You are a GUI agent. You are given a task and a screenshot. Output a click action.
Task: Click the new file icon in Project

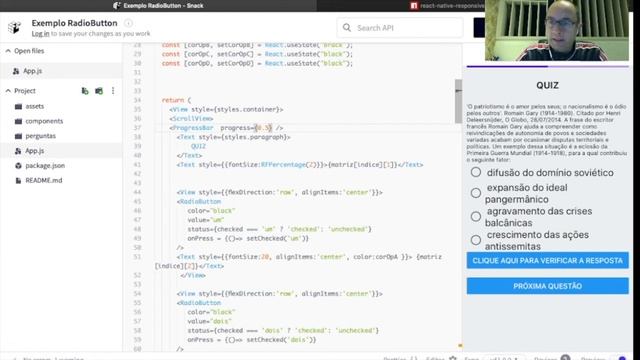[85, 91]
